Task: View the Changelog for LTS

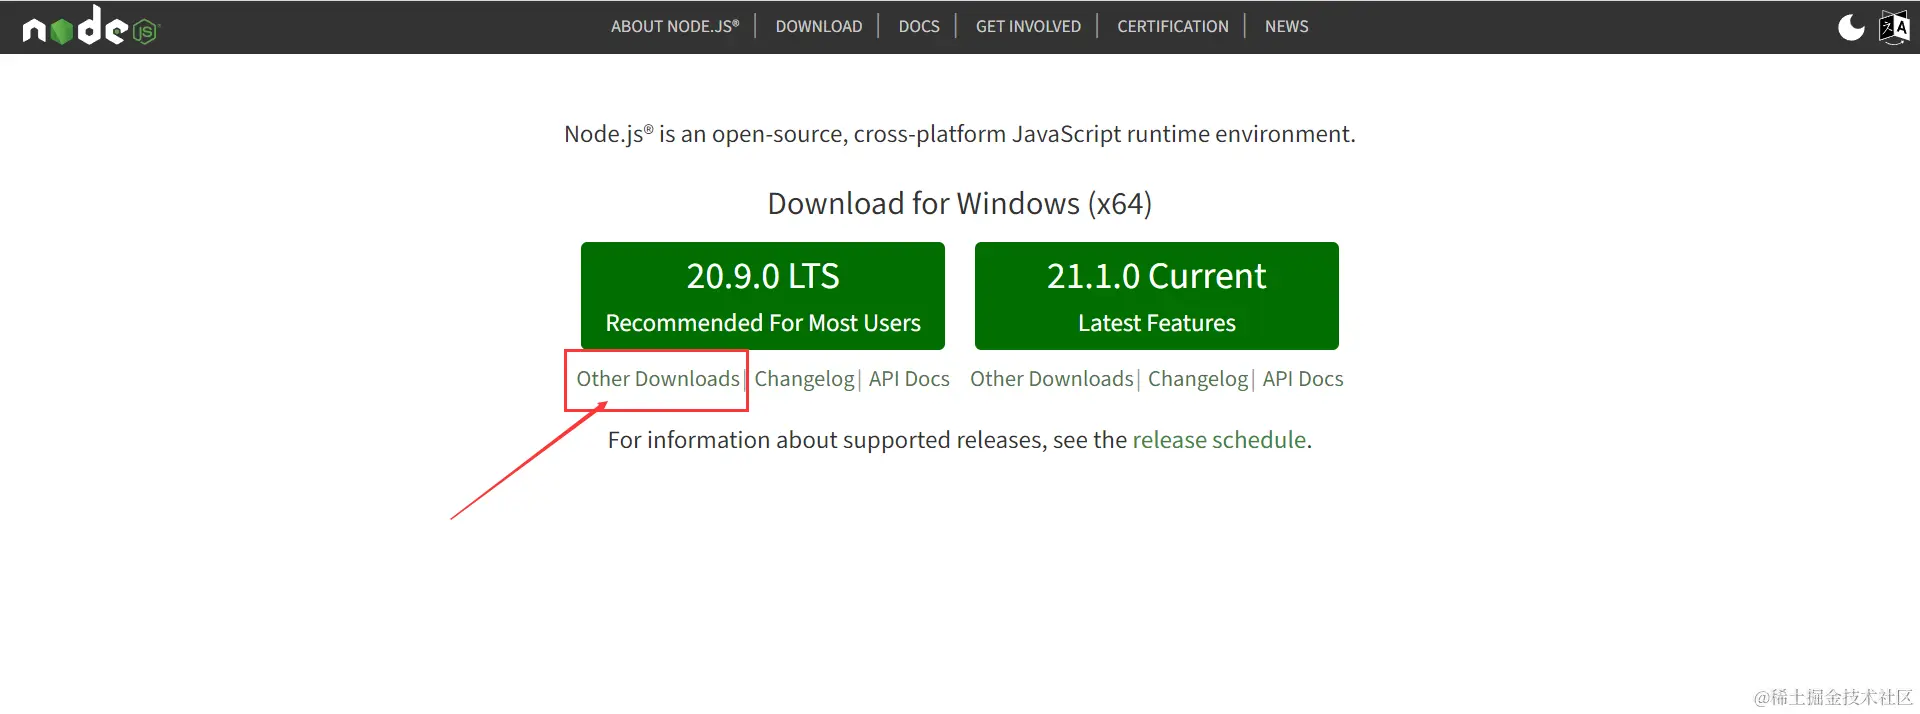Action: pyautogui.click(x=804, y=379)
